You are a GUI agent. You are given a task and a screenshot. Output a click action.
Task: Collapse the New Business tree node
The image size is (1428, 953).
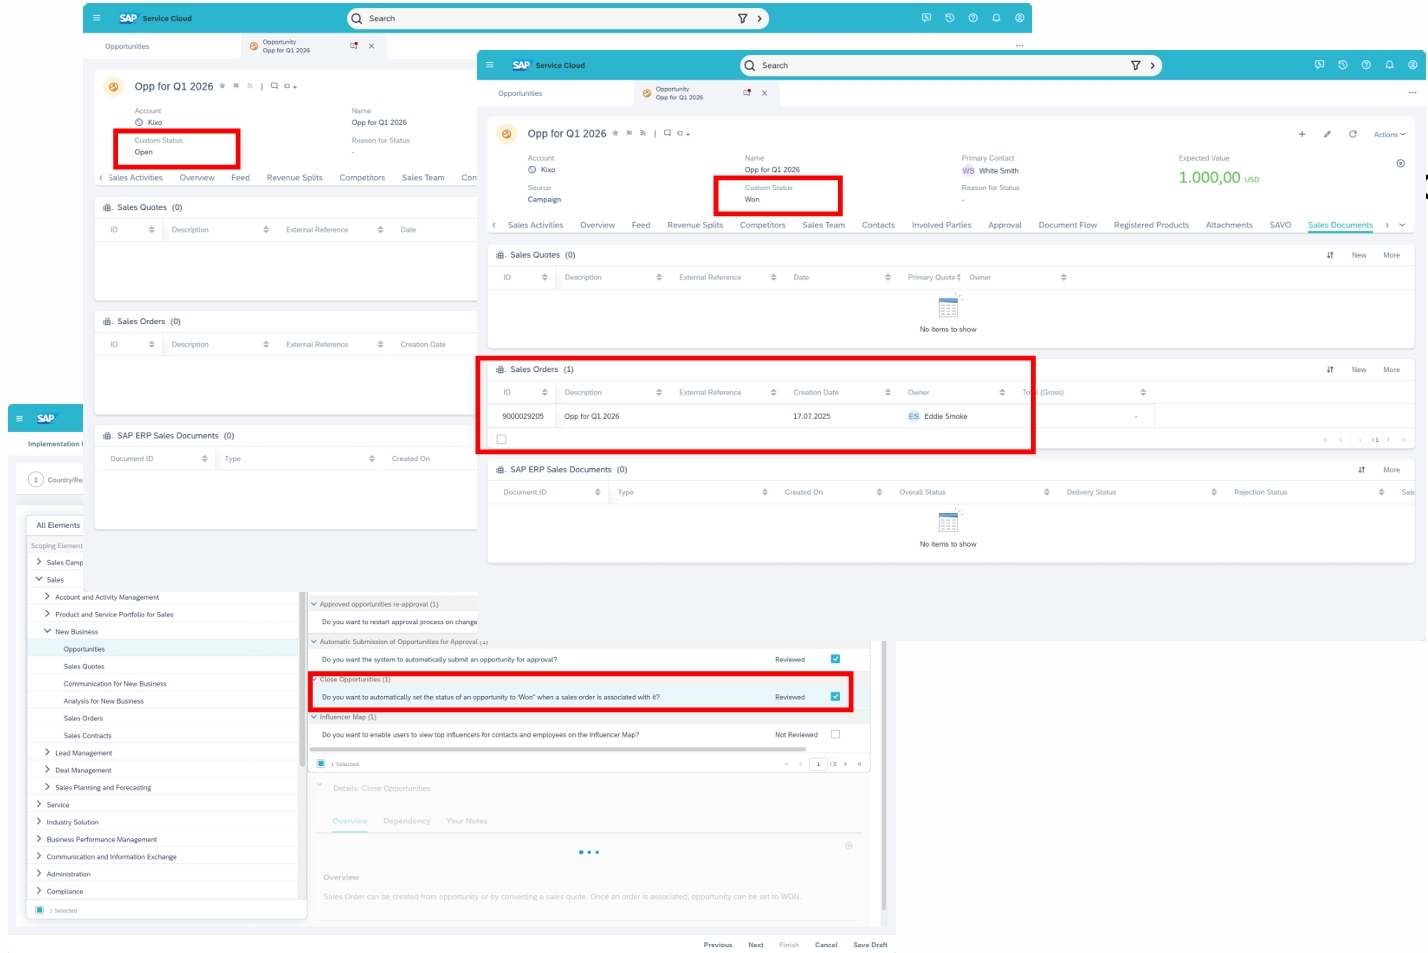click(x=47, y=631)
